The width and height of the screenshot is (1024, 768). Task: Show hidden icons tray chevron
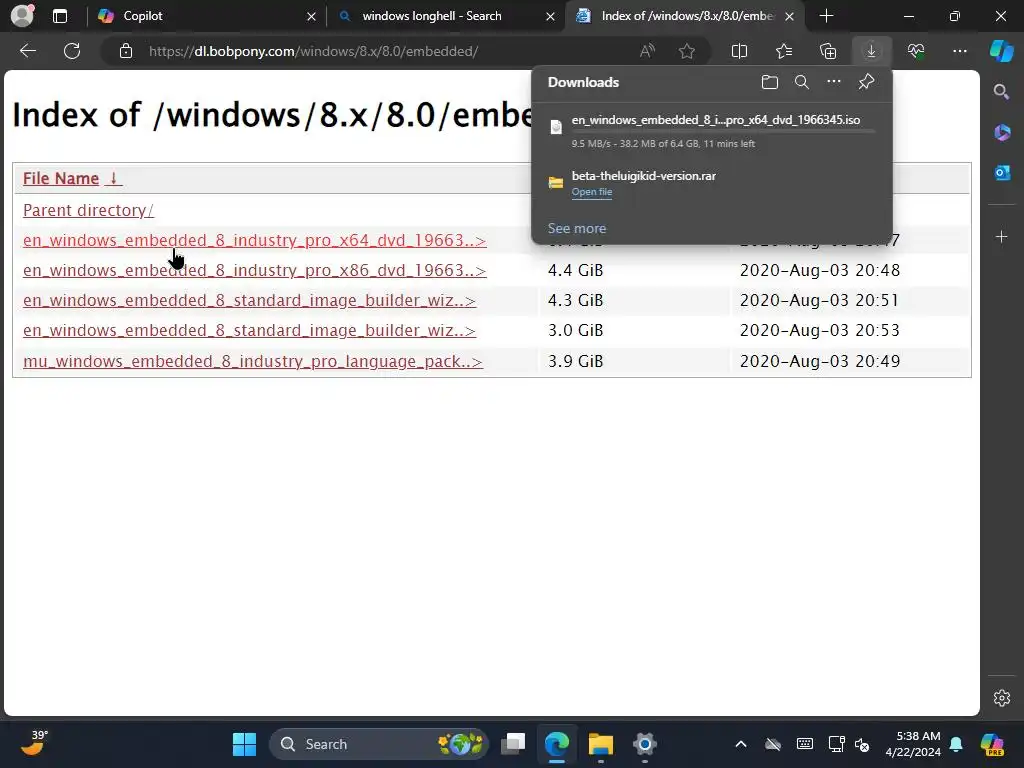point(741,744)
